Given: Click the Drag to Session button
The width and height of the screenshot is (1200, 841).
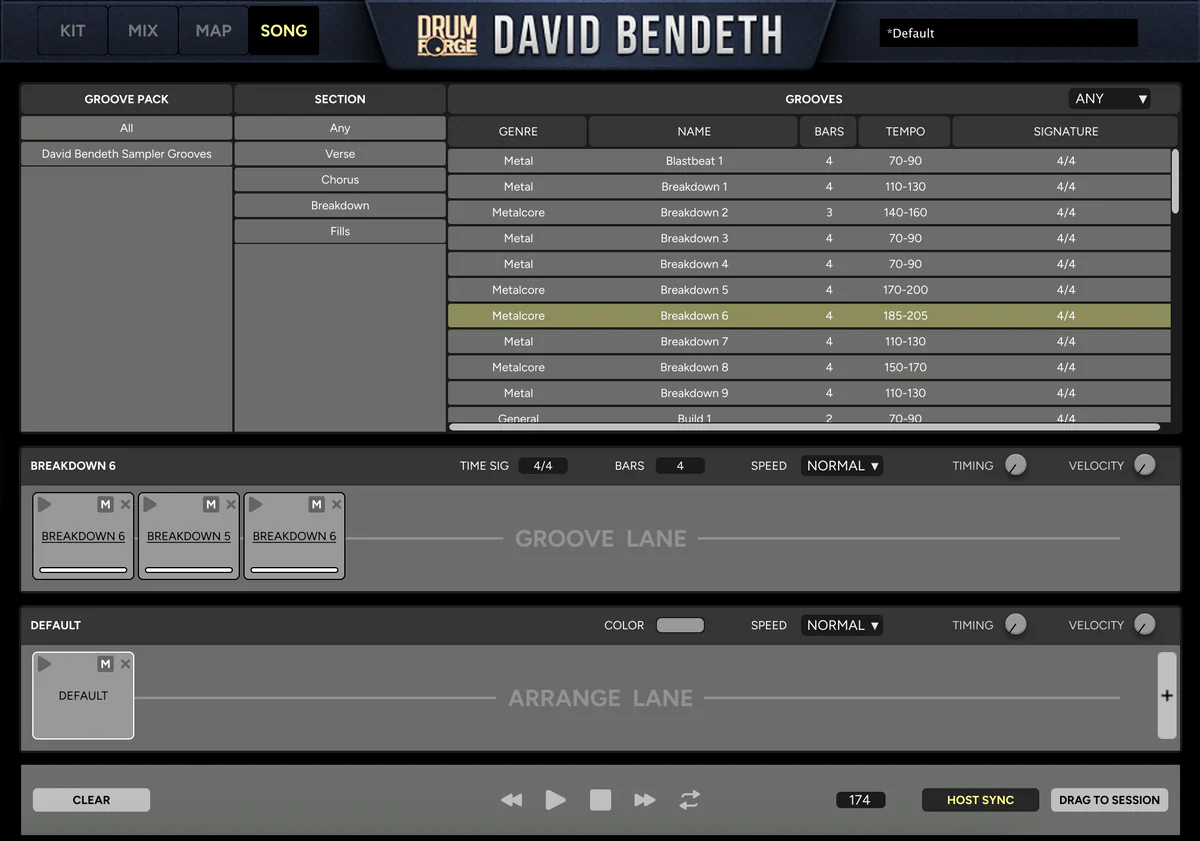Looking at the screenshot, I should (1109, 800).
